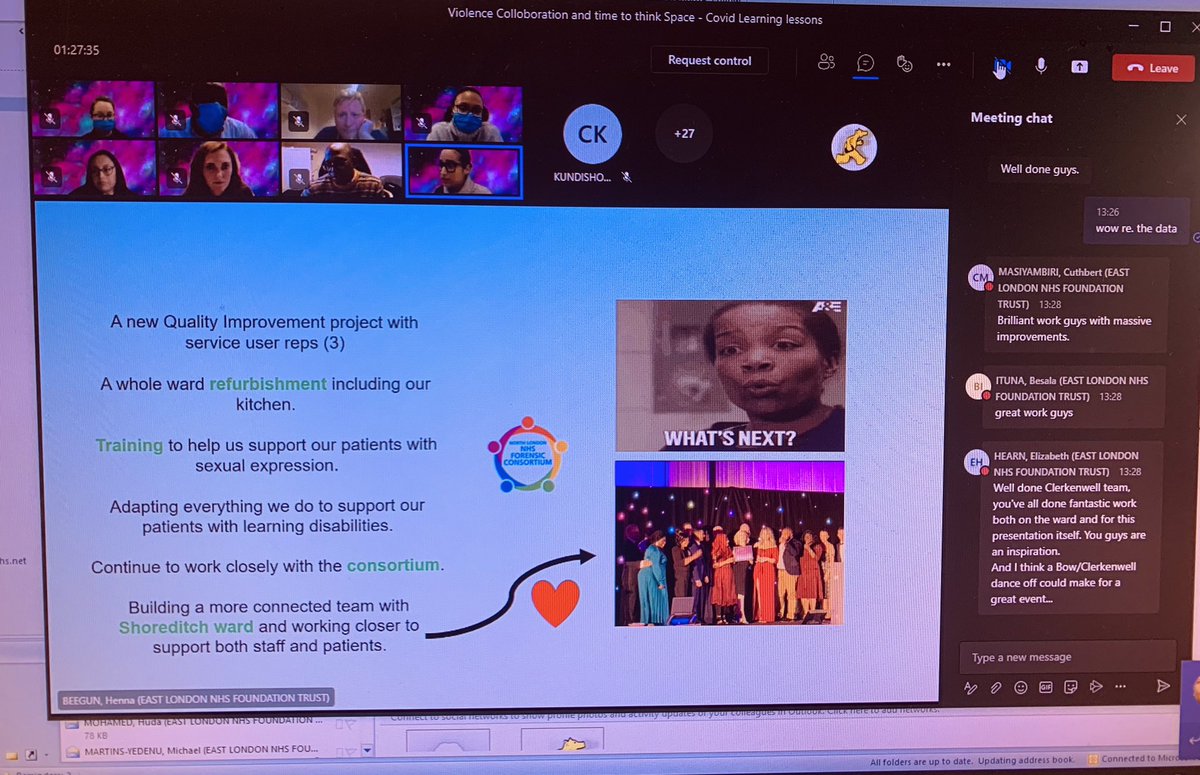
Task: Open the raise hand reactions icon
Action: tap(905, 64)
